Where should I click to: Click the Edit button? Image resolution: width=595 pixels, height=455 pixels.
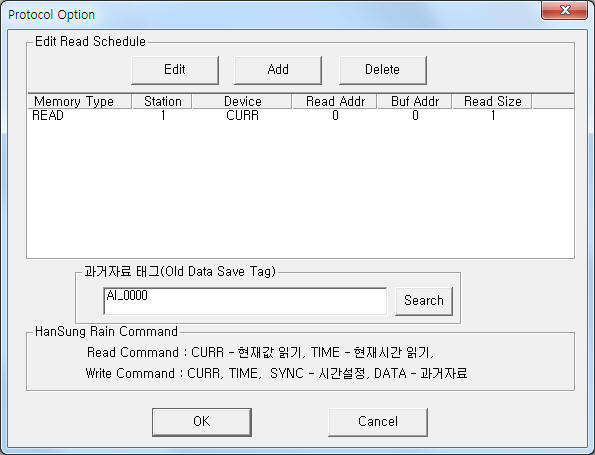175,70
